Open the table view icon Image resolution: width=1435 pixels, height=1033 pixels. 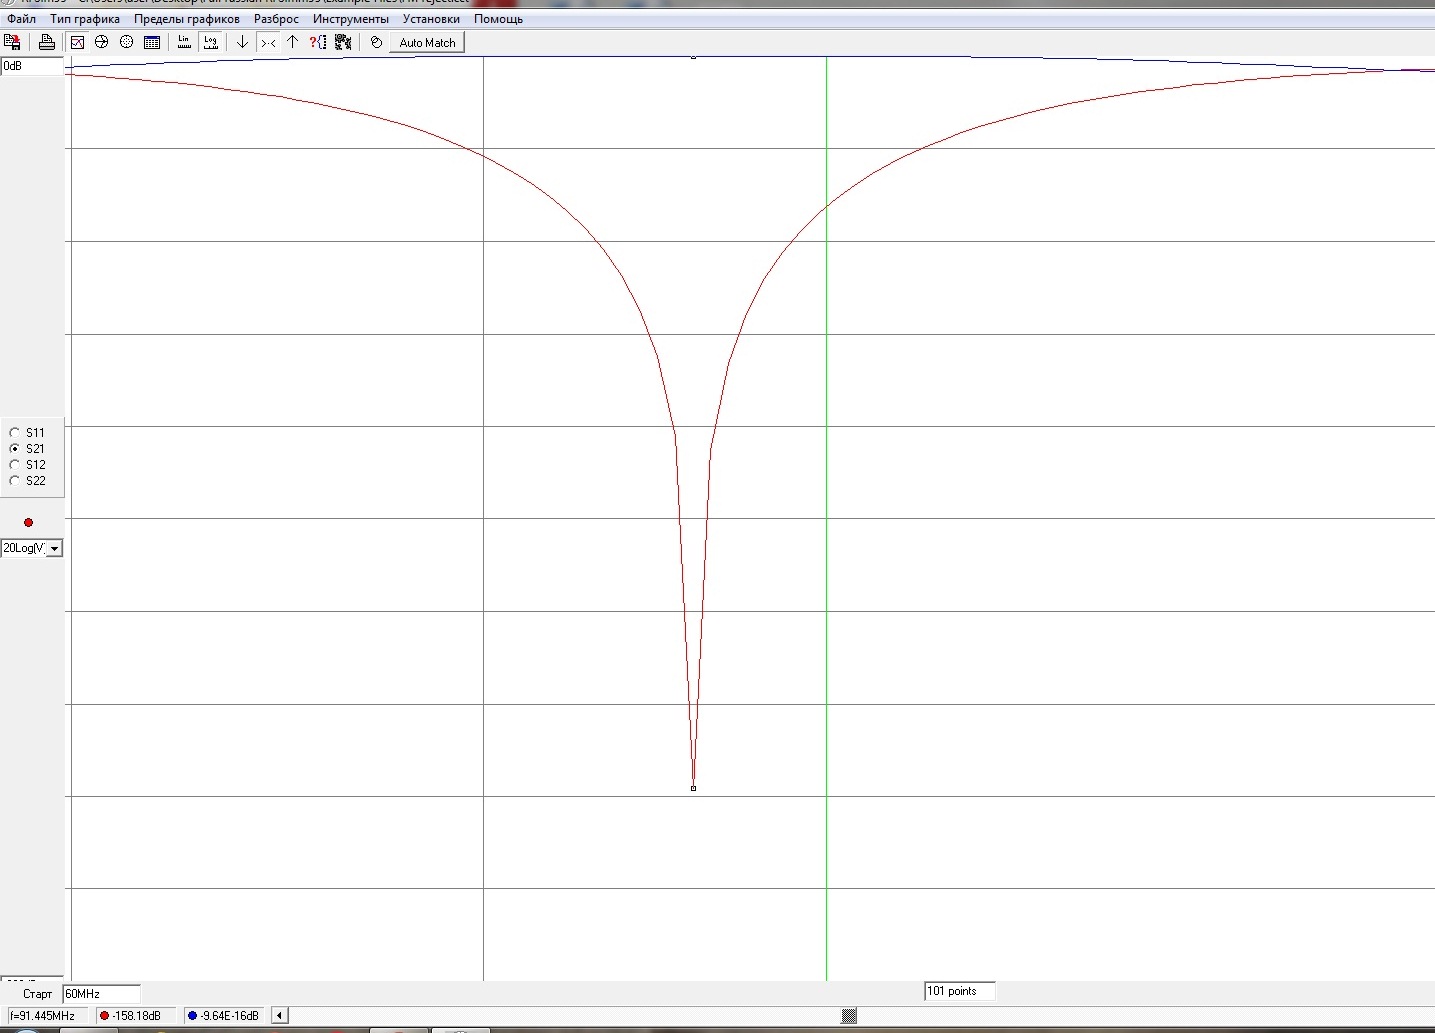click(x=152, y=42)
